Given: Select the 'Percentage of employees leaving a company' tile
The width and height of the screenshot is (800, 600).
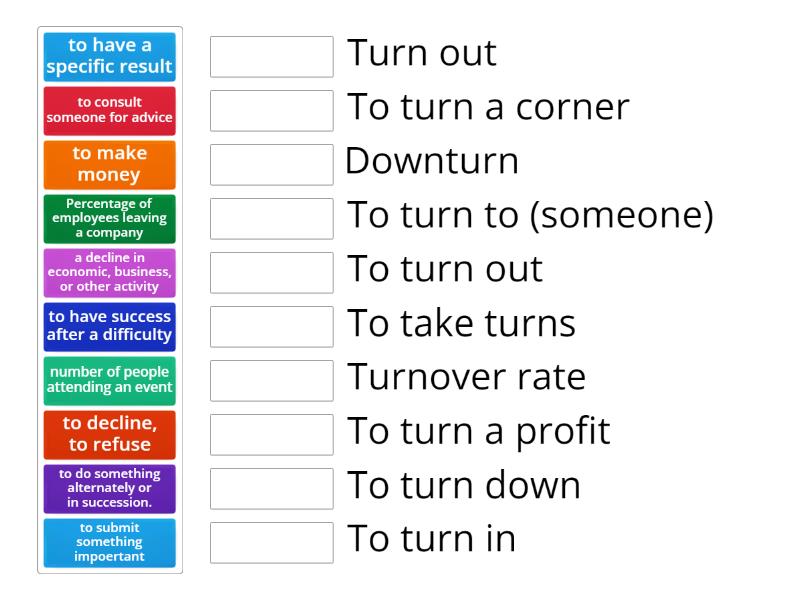Looking at the screenshot, I should [110, 219].
